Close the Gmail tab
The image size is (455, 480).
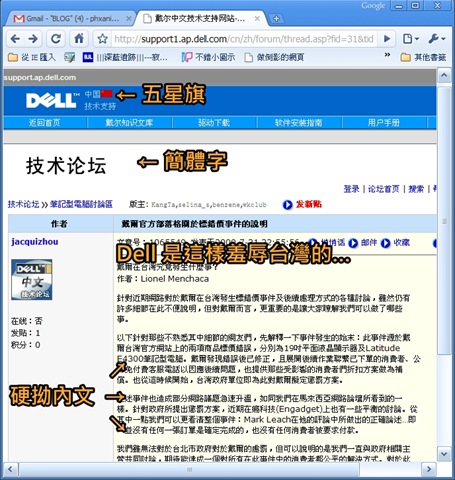pos(128,19)
